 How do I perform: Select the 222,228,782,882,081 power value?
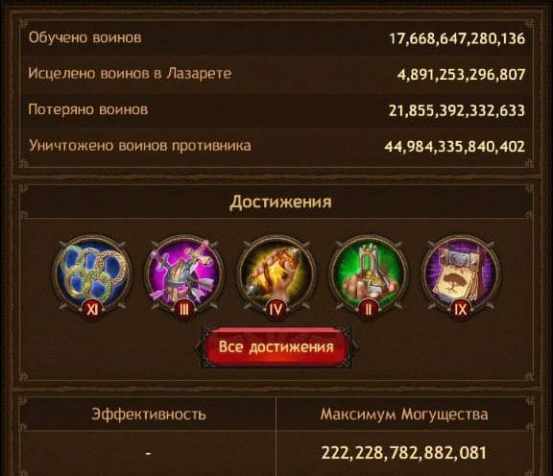[404, 453]
